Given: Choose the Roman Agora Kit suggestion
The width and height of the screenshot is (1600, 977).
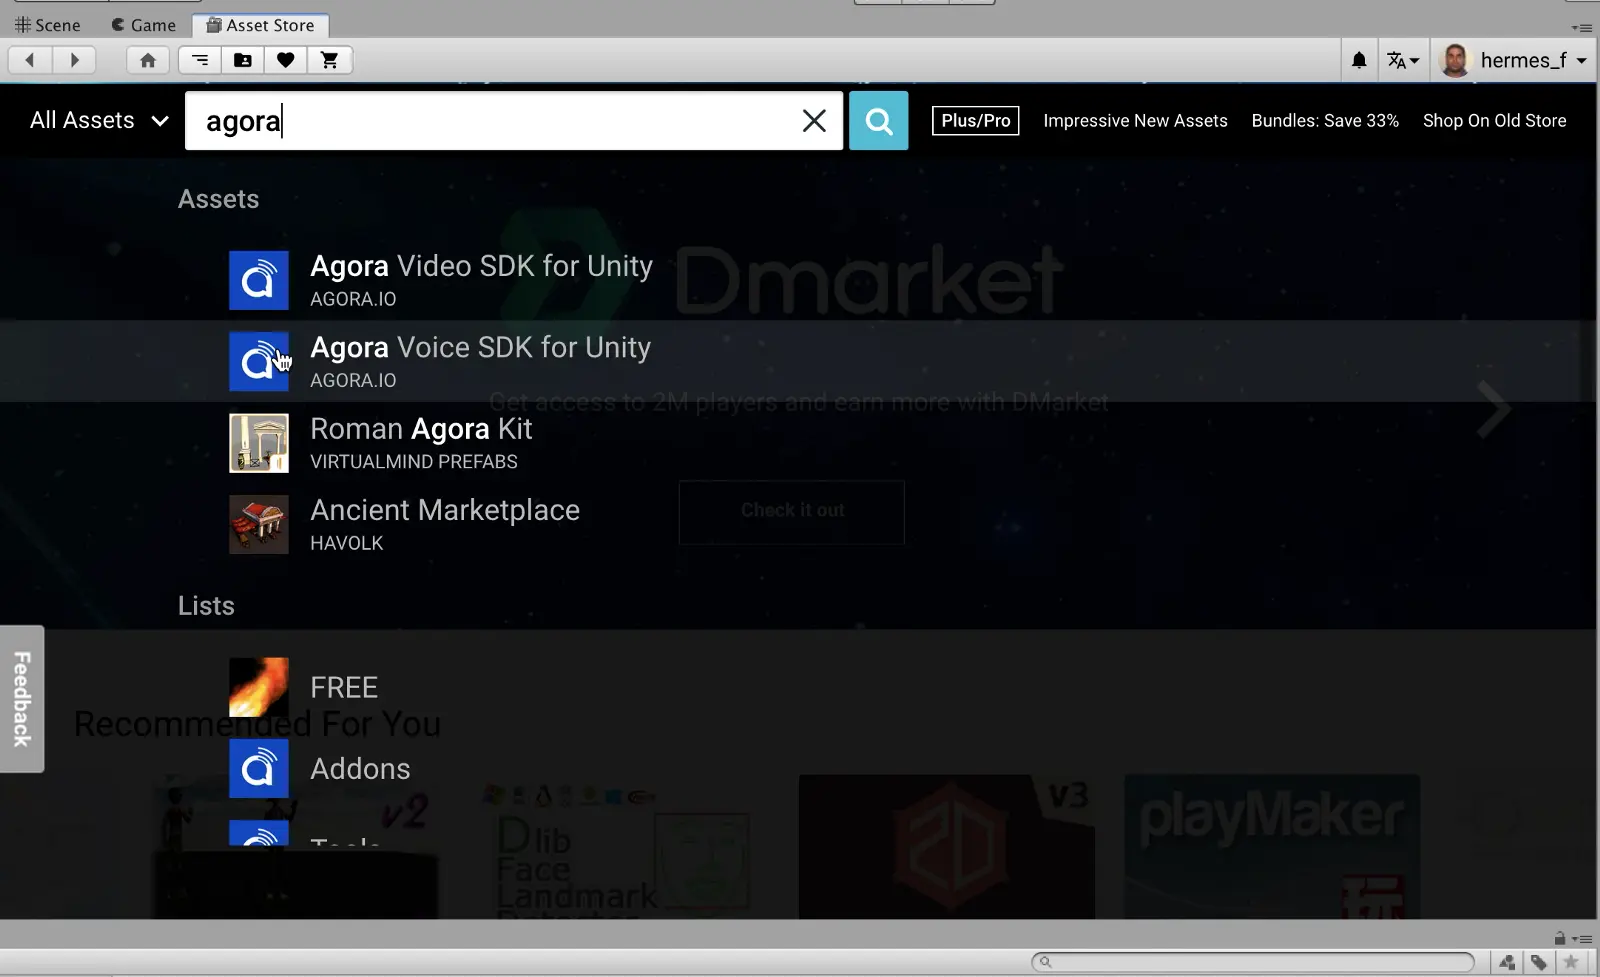Looking at the screenshot, I should click(798, 443).
